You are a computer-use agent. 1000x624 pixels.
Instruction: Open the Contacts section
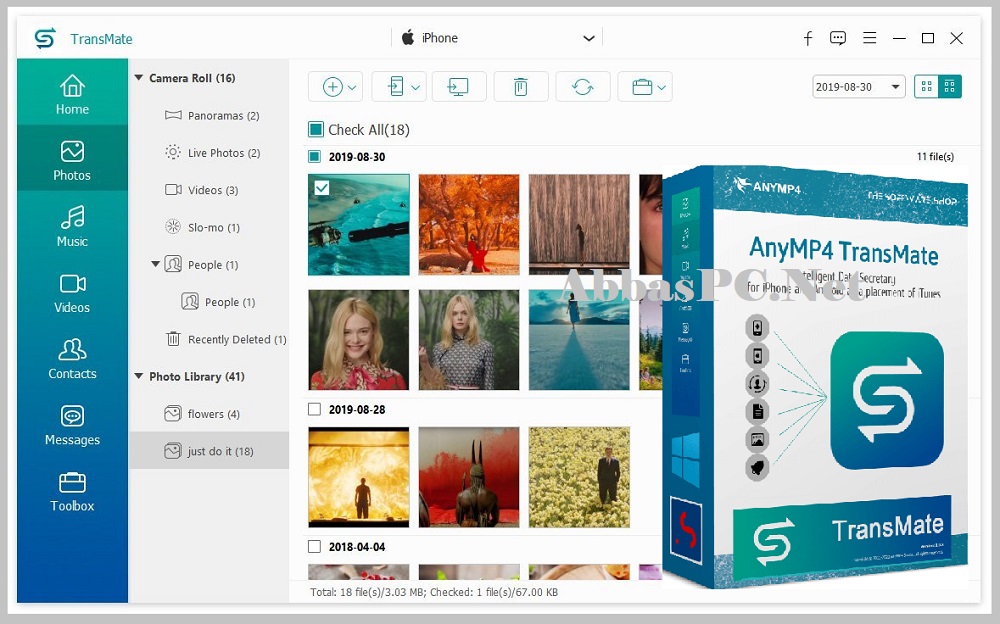[x=72, y=358]
